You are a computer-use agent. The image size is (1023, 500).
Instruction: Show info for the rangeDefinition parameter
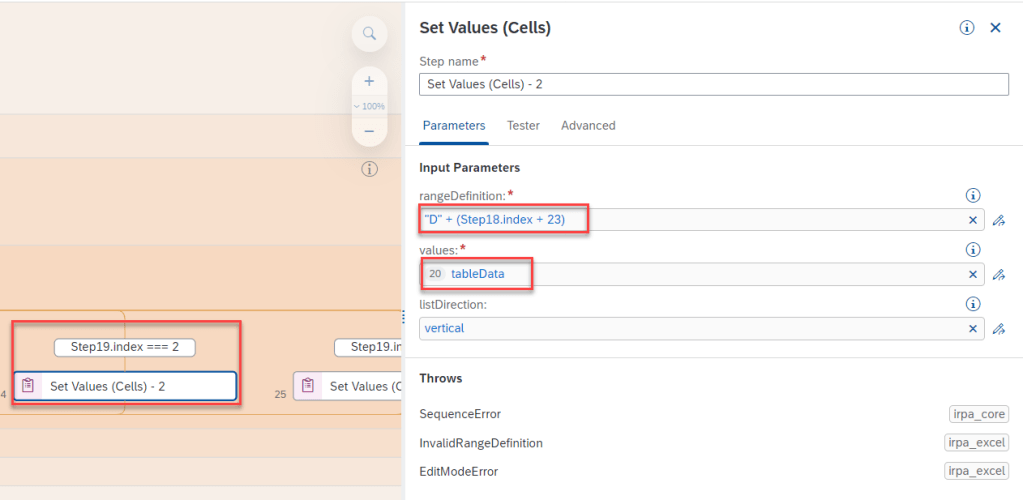click(972, 196)
